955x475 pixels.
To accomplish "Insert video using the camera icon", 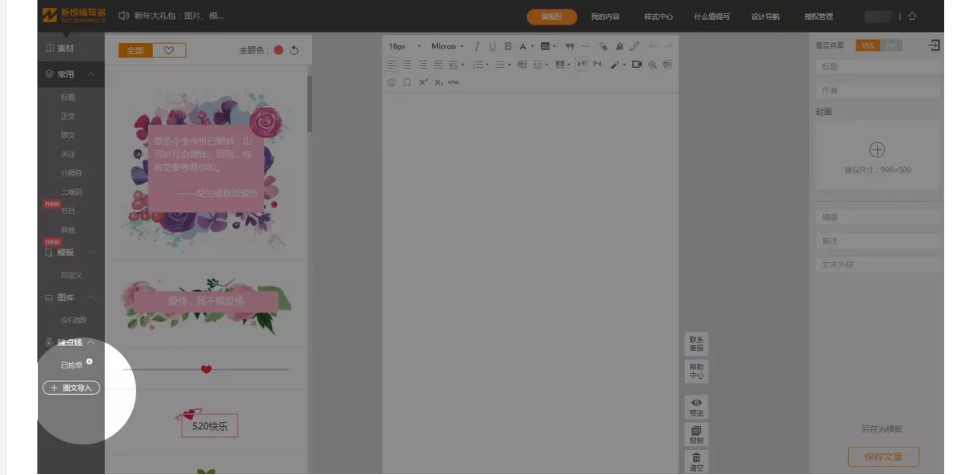I will [x=637, y=64].
